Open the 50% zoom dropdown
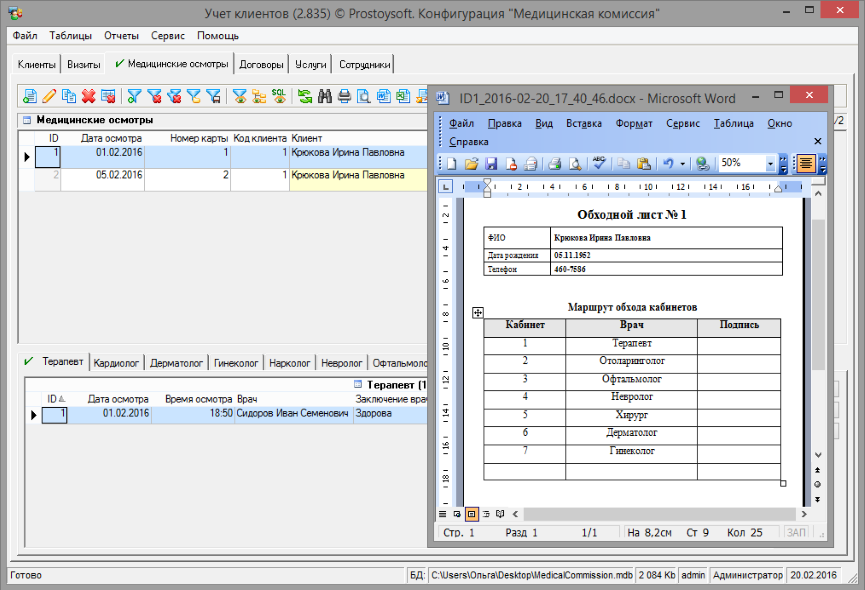865x590 pixels. 770,164
